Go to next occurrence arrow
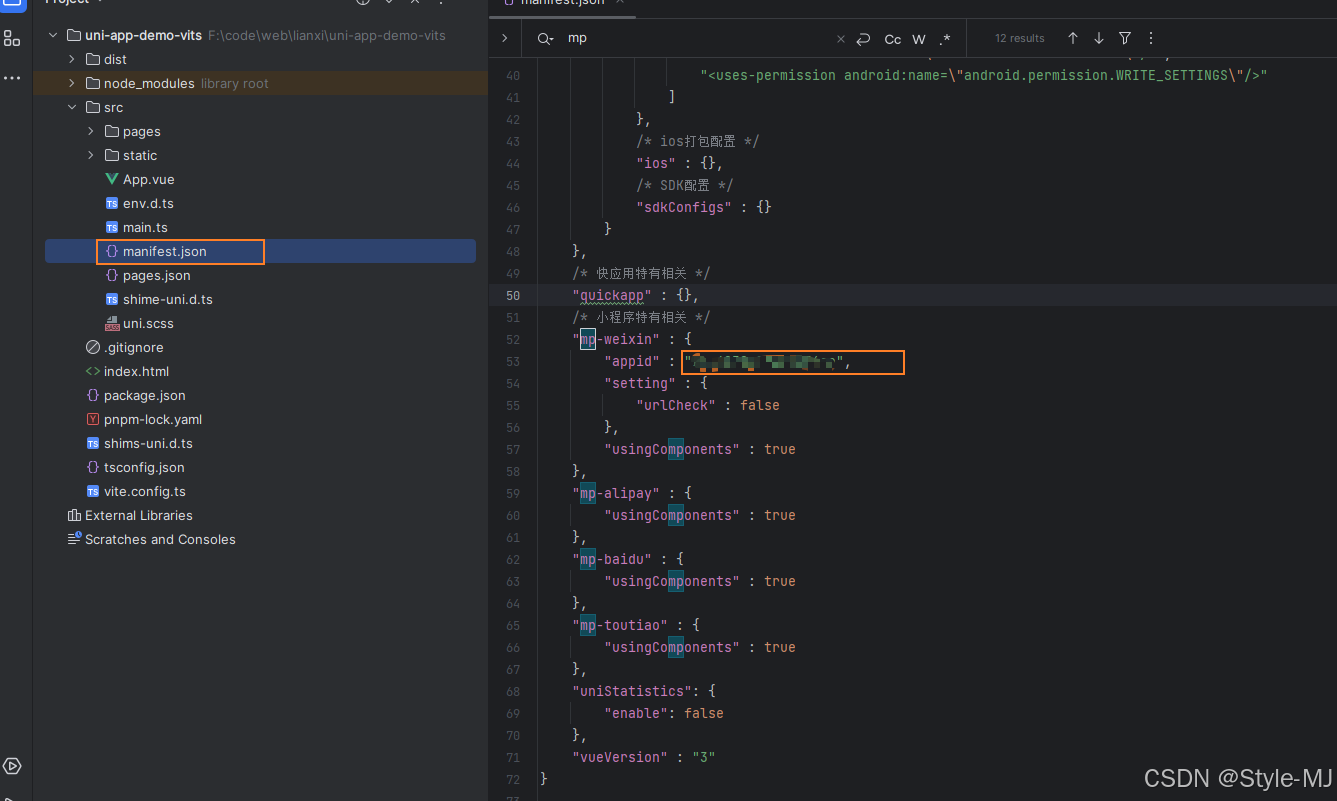 (x=1099, y=38)
